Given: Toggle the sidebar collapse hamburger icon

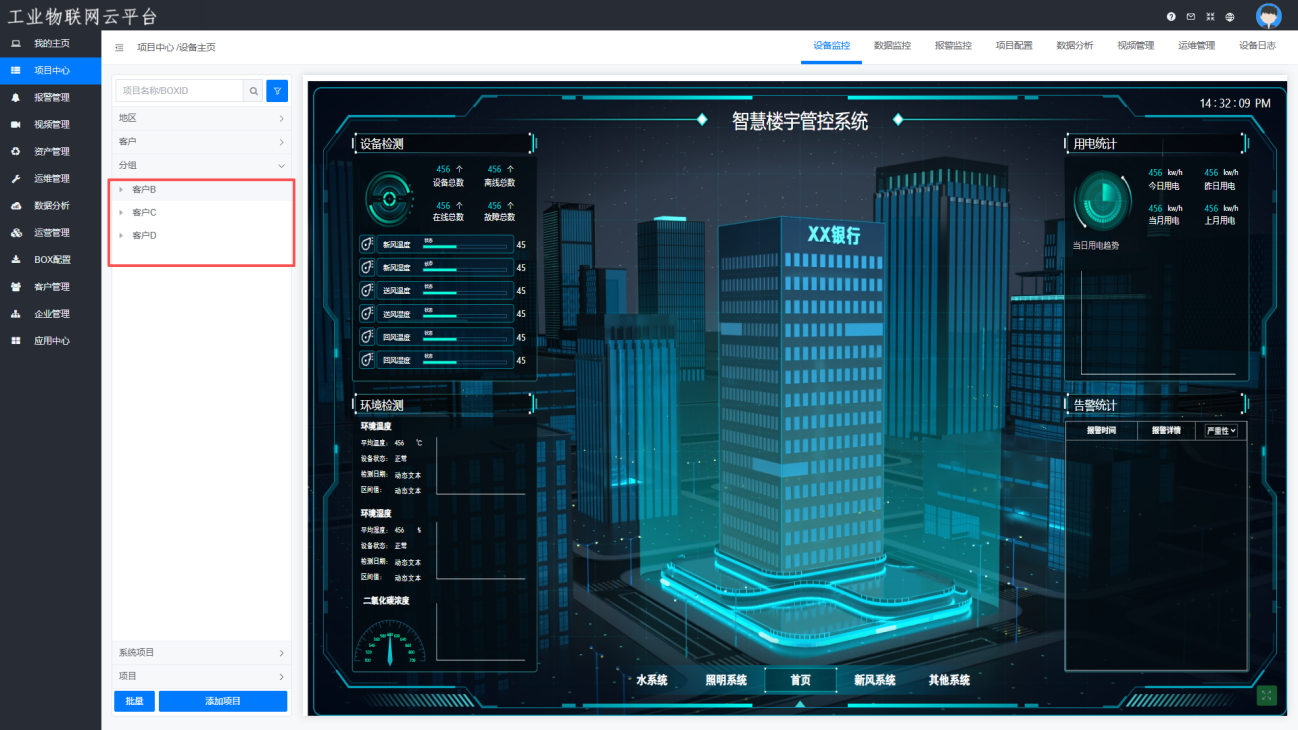Looking at the screenshot, I should click(x=120, y=47).
